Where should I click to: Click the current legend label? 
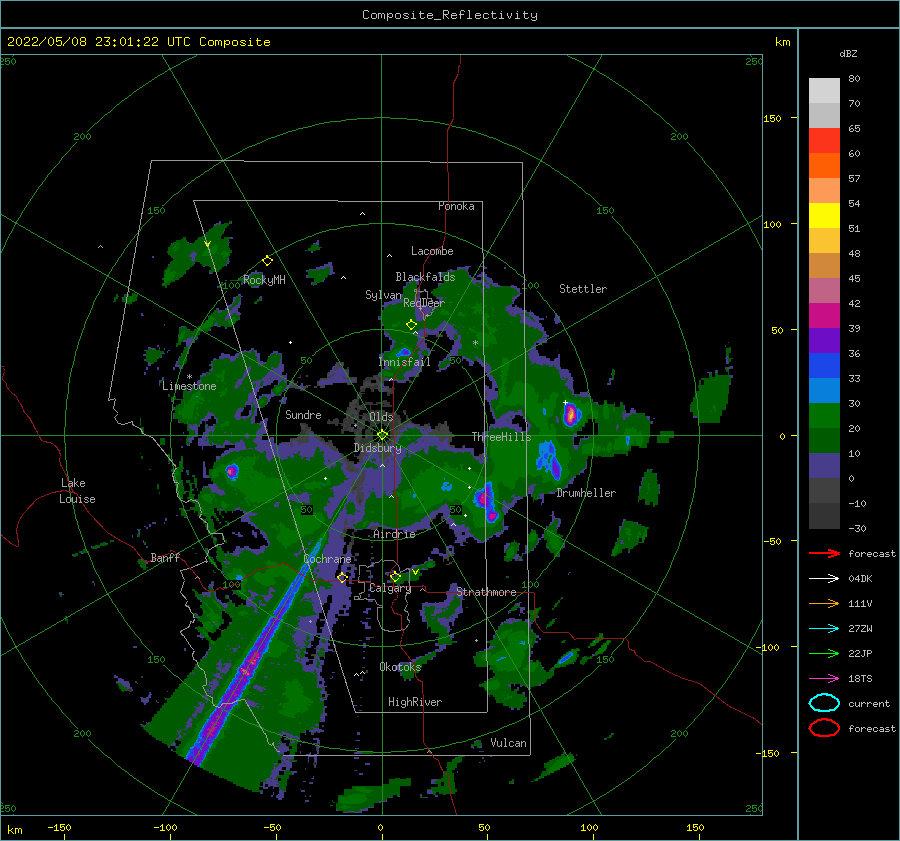point(869,703)
